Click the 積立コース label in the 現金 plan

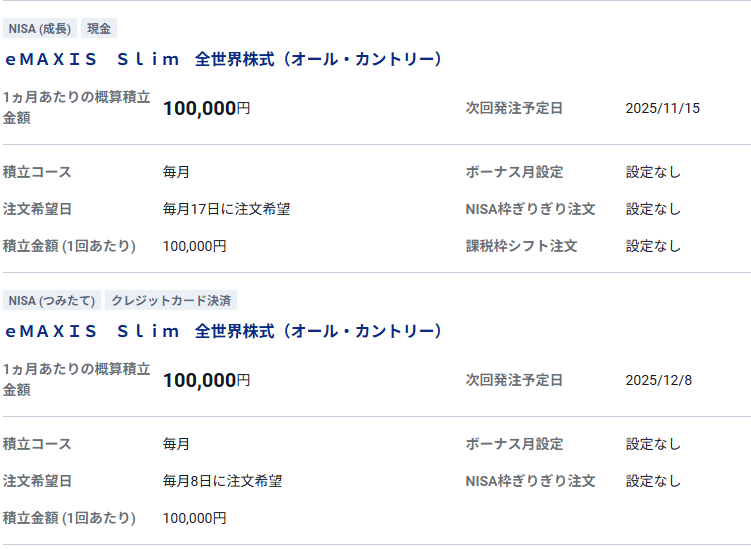tap(37, 172)
